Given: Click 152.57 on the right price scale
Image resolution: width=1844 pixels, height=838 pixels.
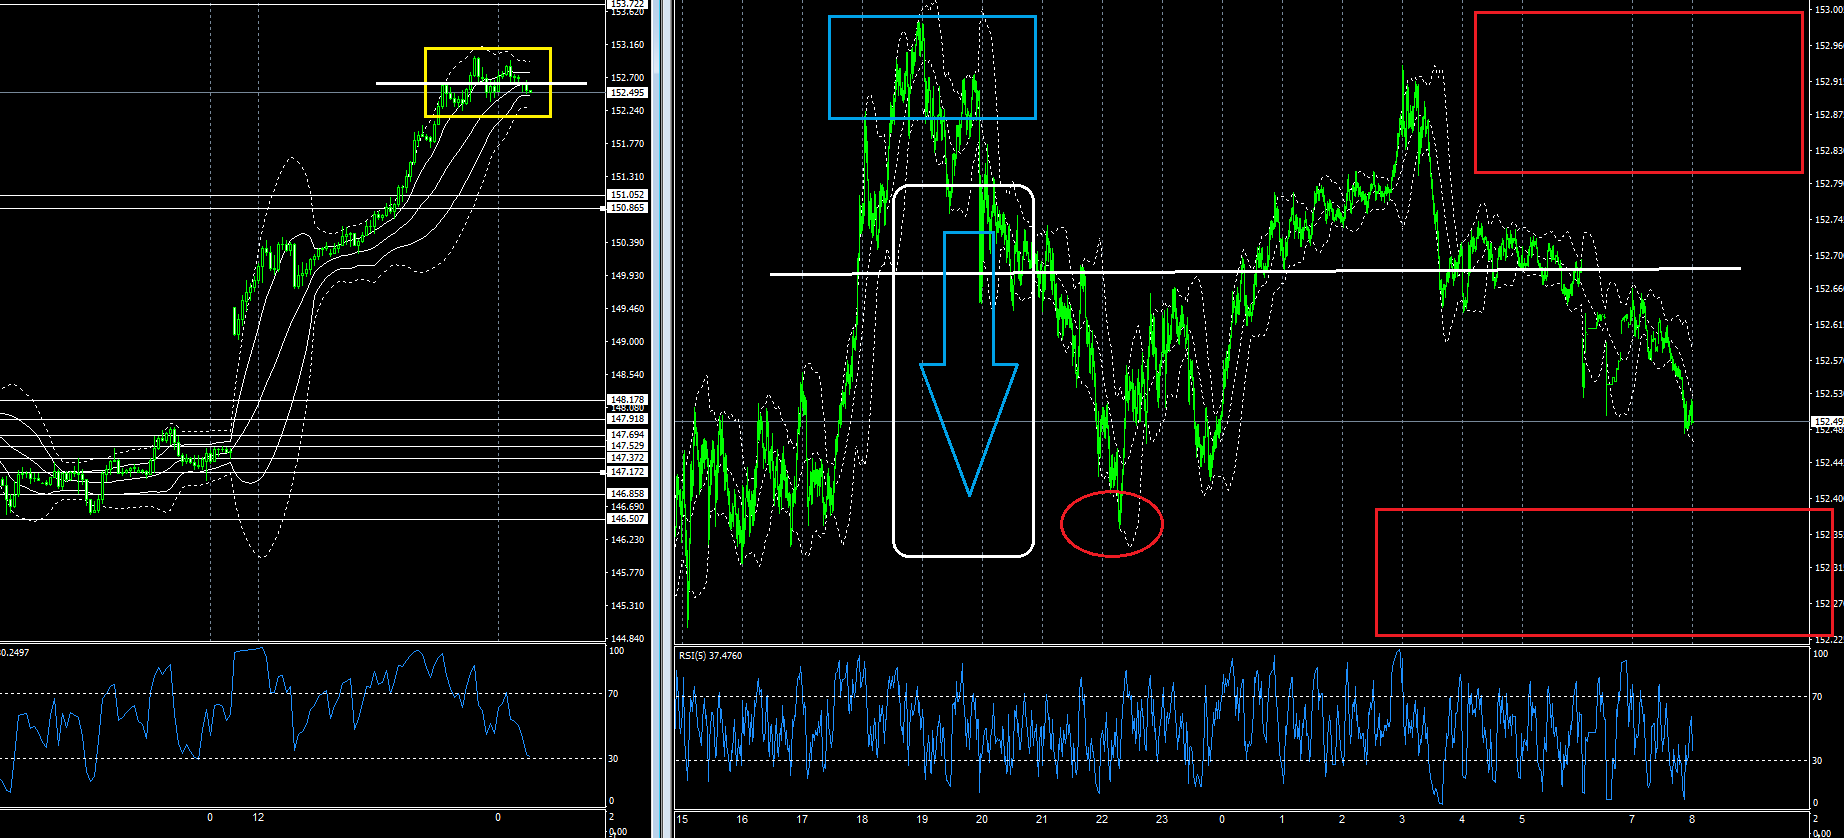Looking at the screenshot, I should (1829, 360).
